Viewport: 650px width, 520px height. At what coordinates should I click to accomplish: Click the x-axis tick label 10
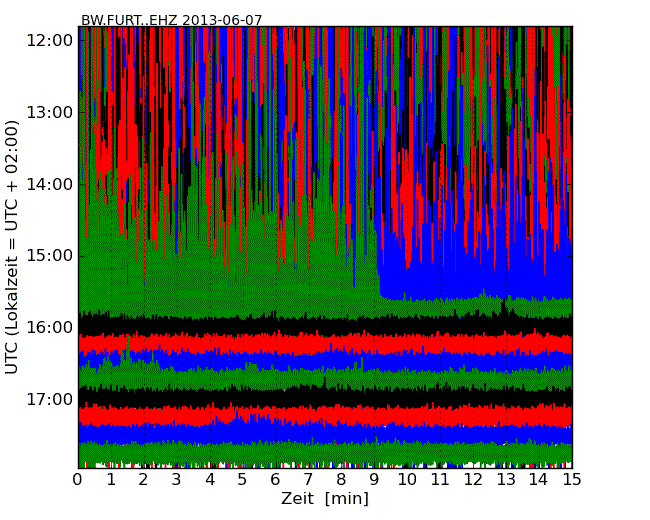pyautogui.click(x=407, y=480)
